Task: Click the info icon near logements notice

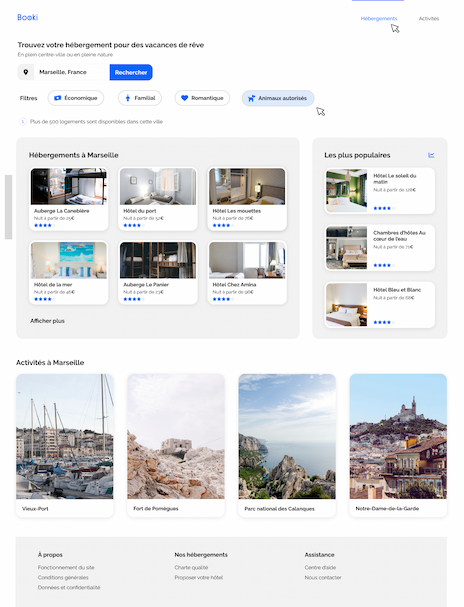Action: click(x=22, y=122)
